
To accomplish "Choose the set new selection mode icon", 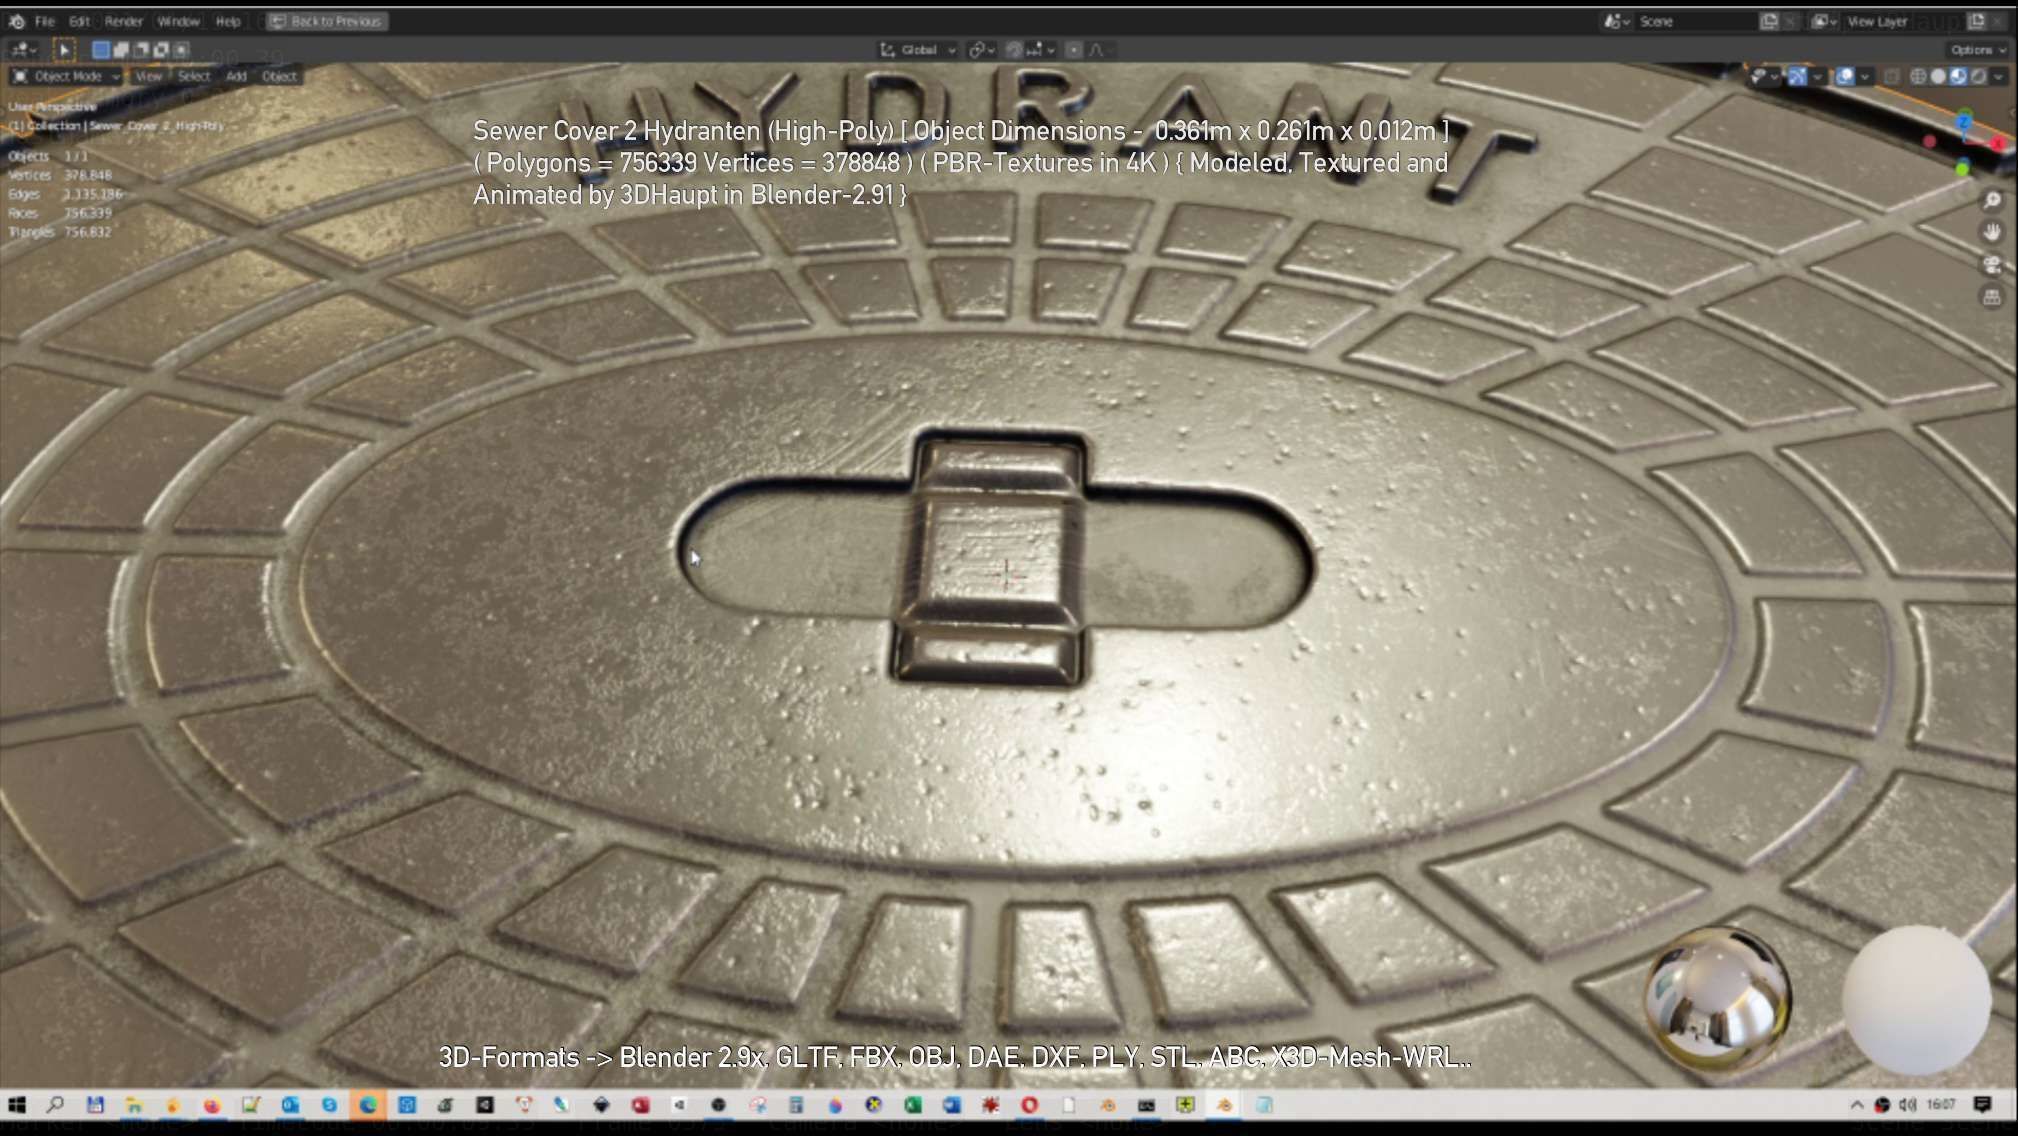I will coord(101,49).
